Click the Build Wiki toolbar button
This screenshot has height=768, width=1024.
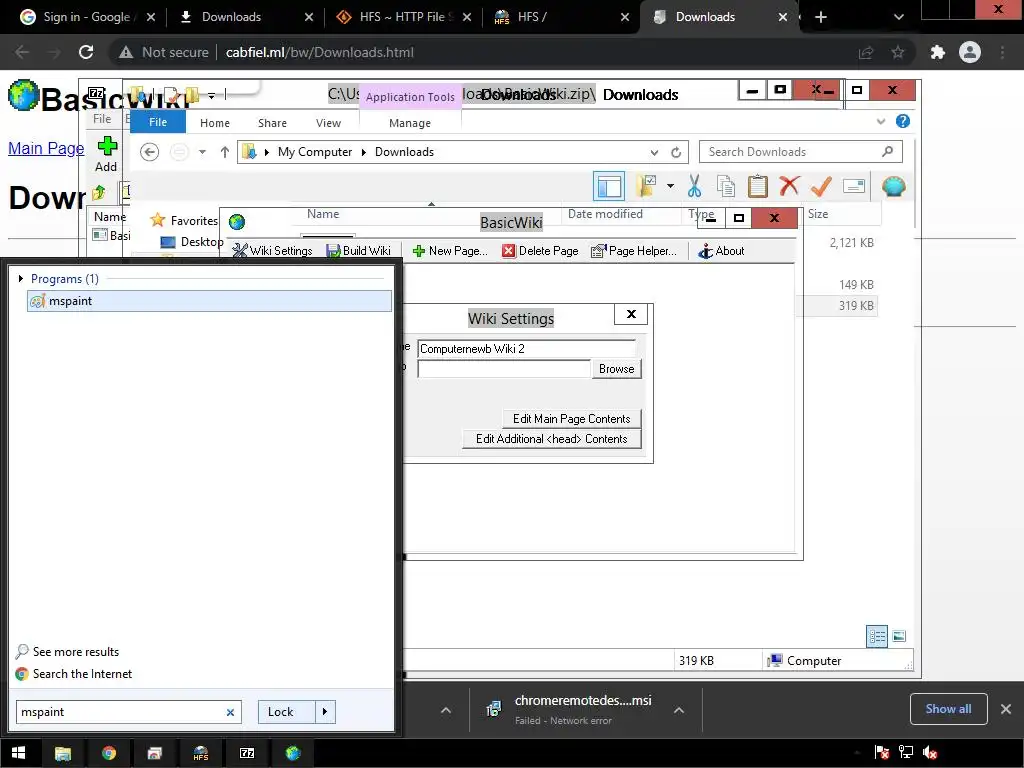[x=359, y=251]
